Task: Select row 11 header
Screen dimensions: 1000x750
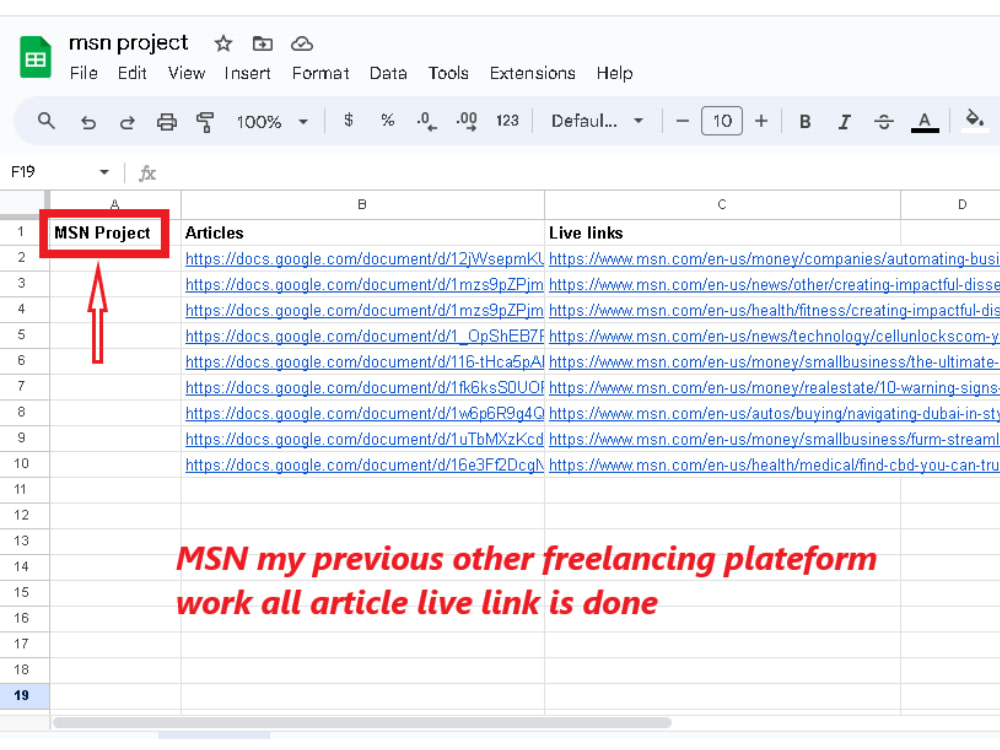Action: click(22, 490)
